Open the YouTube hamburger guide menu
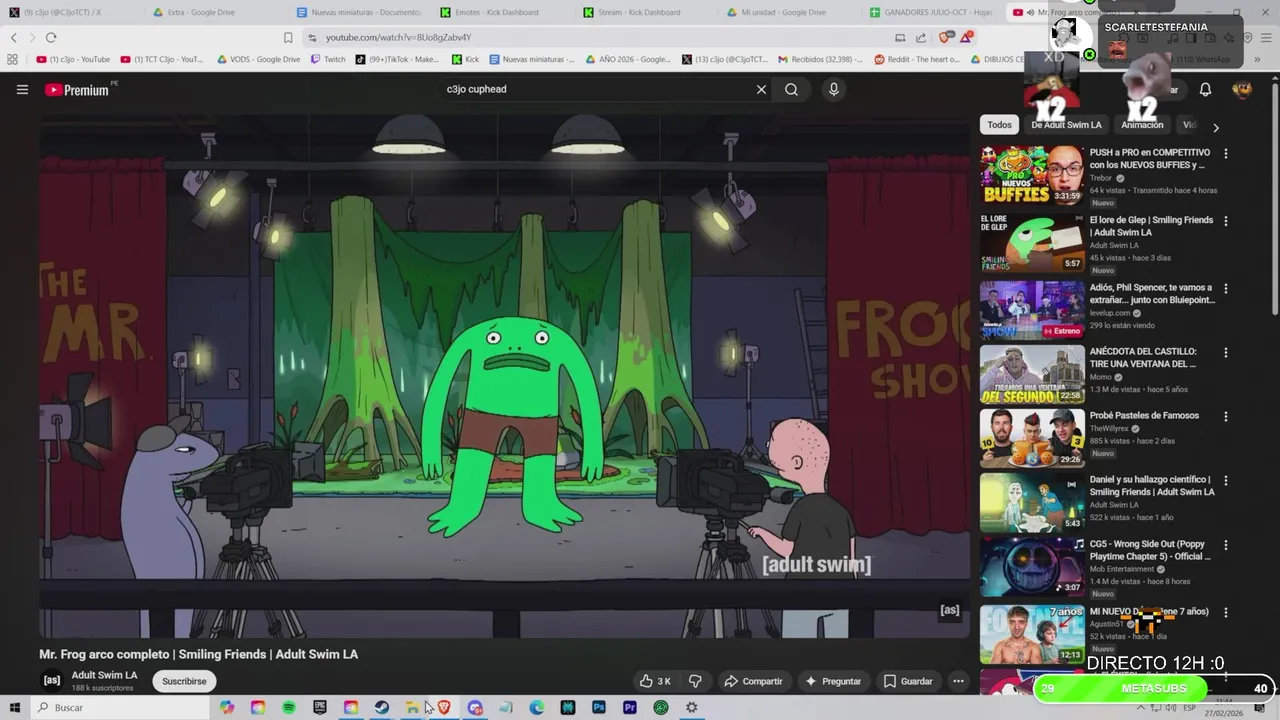This screenshot has width=1280, height=720. pos(22,90)
